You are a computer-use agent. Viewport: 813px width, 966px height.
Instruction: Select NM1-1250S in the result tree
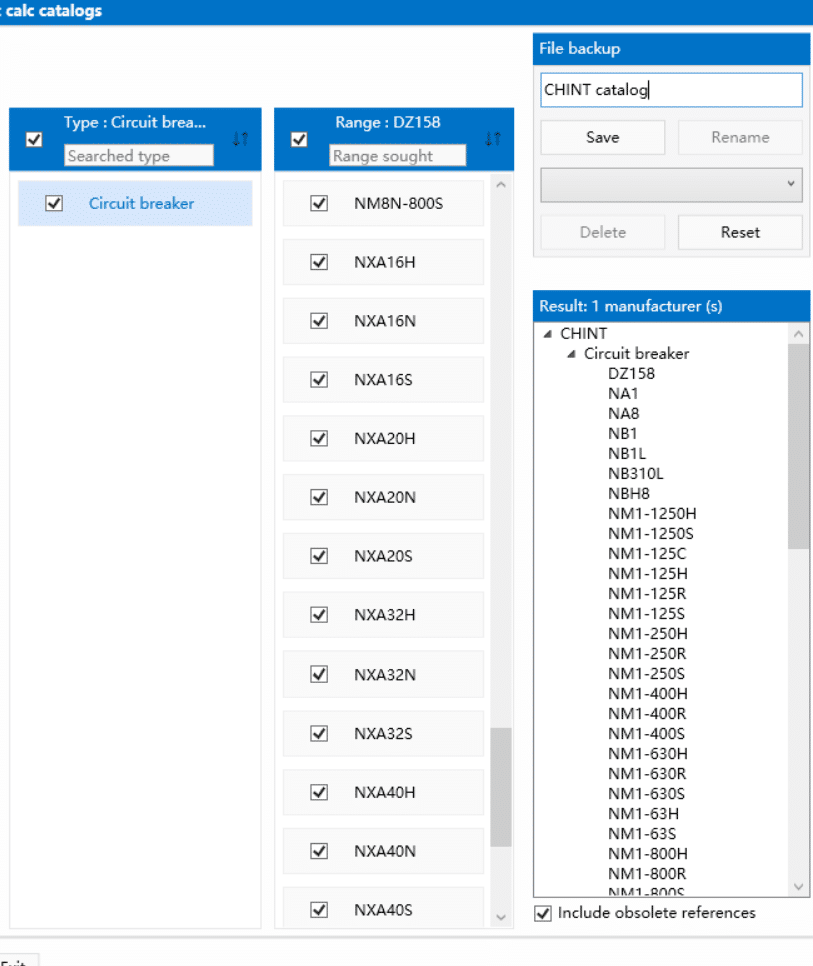click(x=651, y=534)
